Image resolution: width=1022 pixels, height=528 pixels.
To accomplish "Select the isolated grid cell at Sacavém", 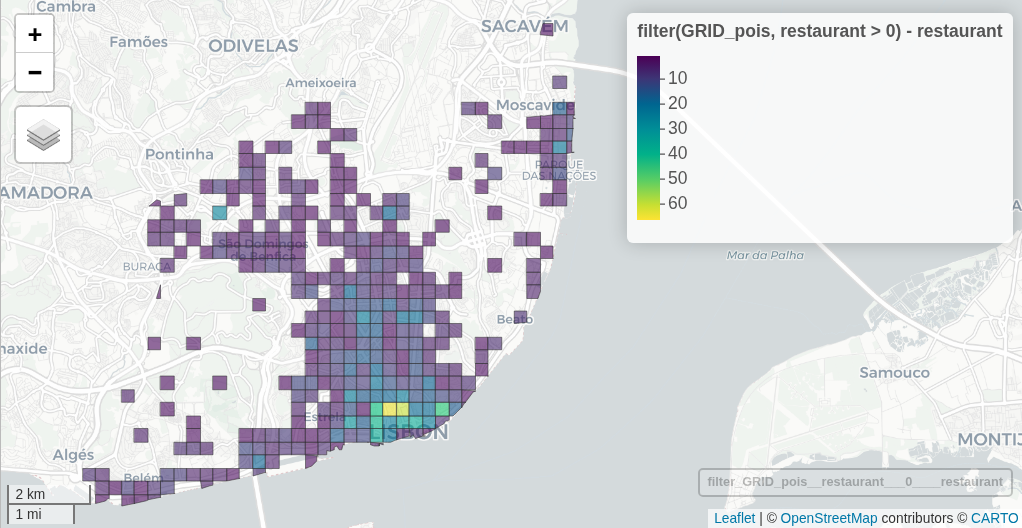I will point(546,28).
